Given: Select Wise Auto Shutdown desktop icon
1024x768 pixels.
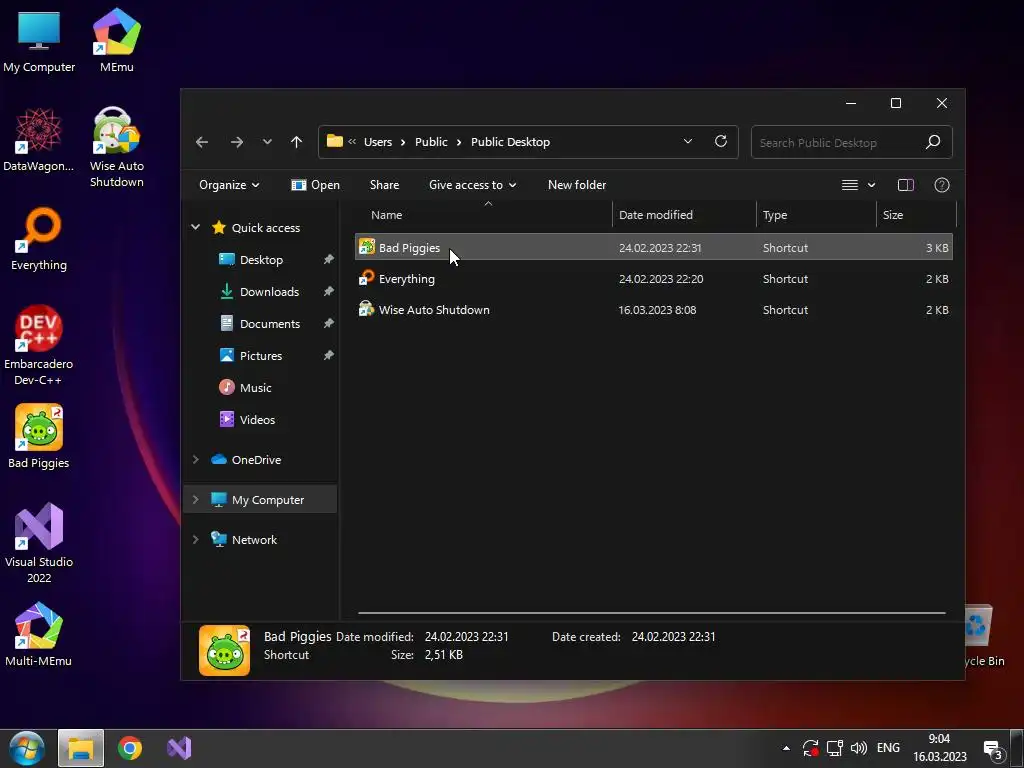Looking at the screenshot, I should point(116,148).
